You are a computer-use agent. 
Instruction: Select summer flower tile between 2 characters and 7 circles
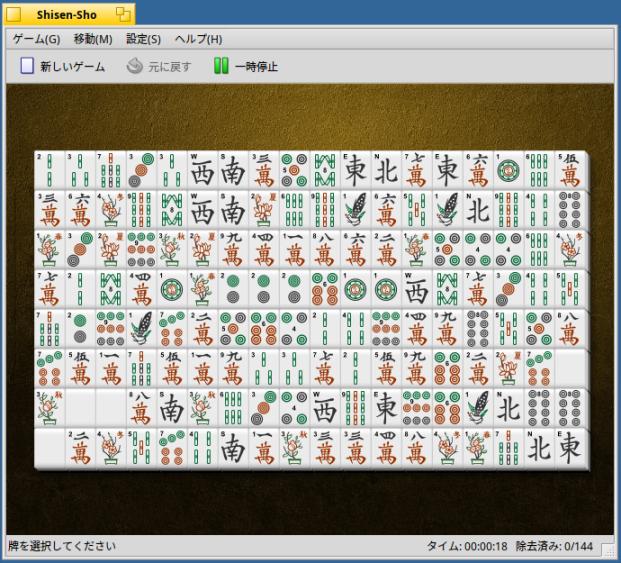click(x=509, y=368)
